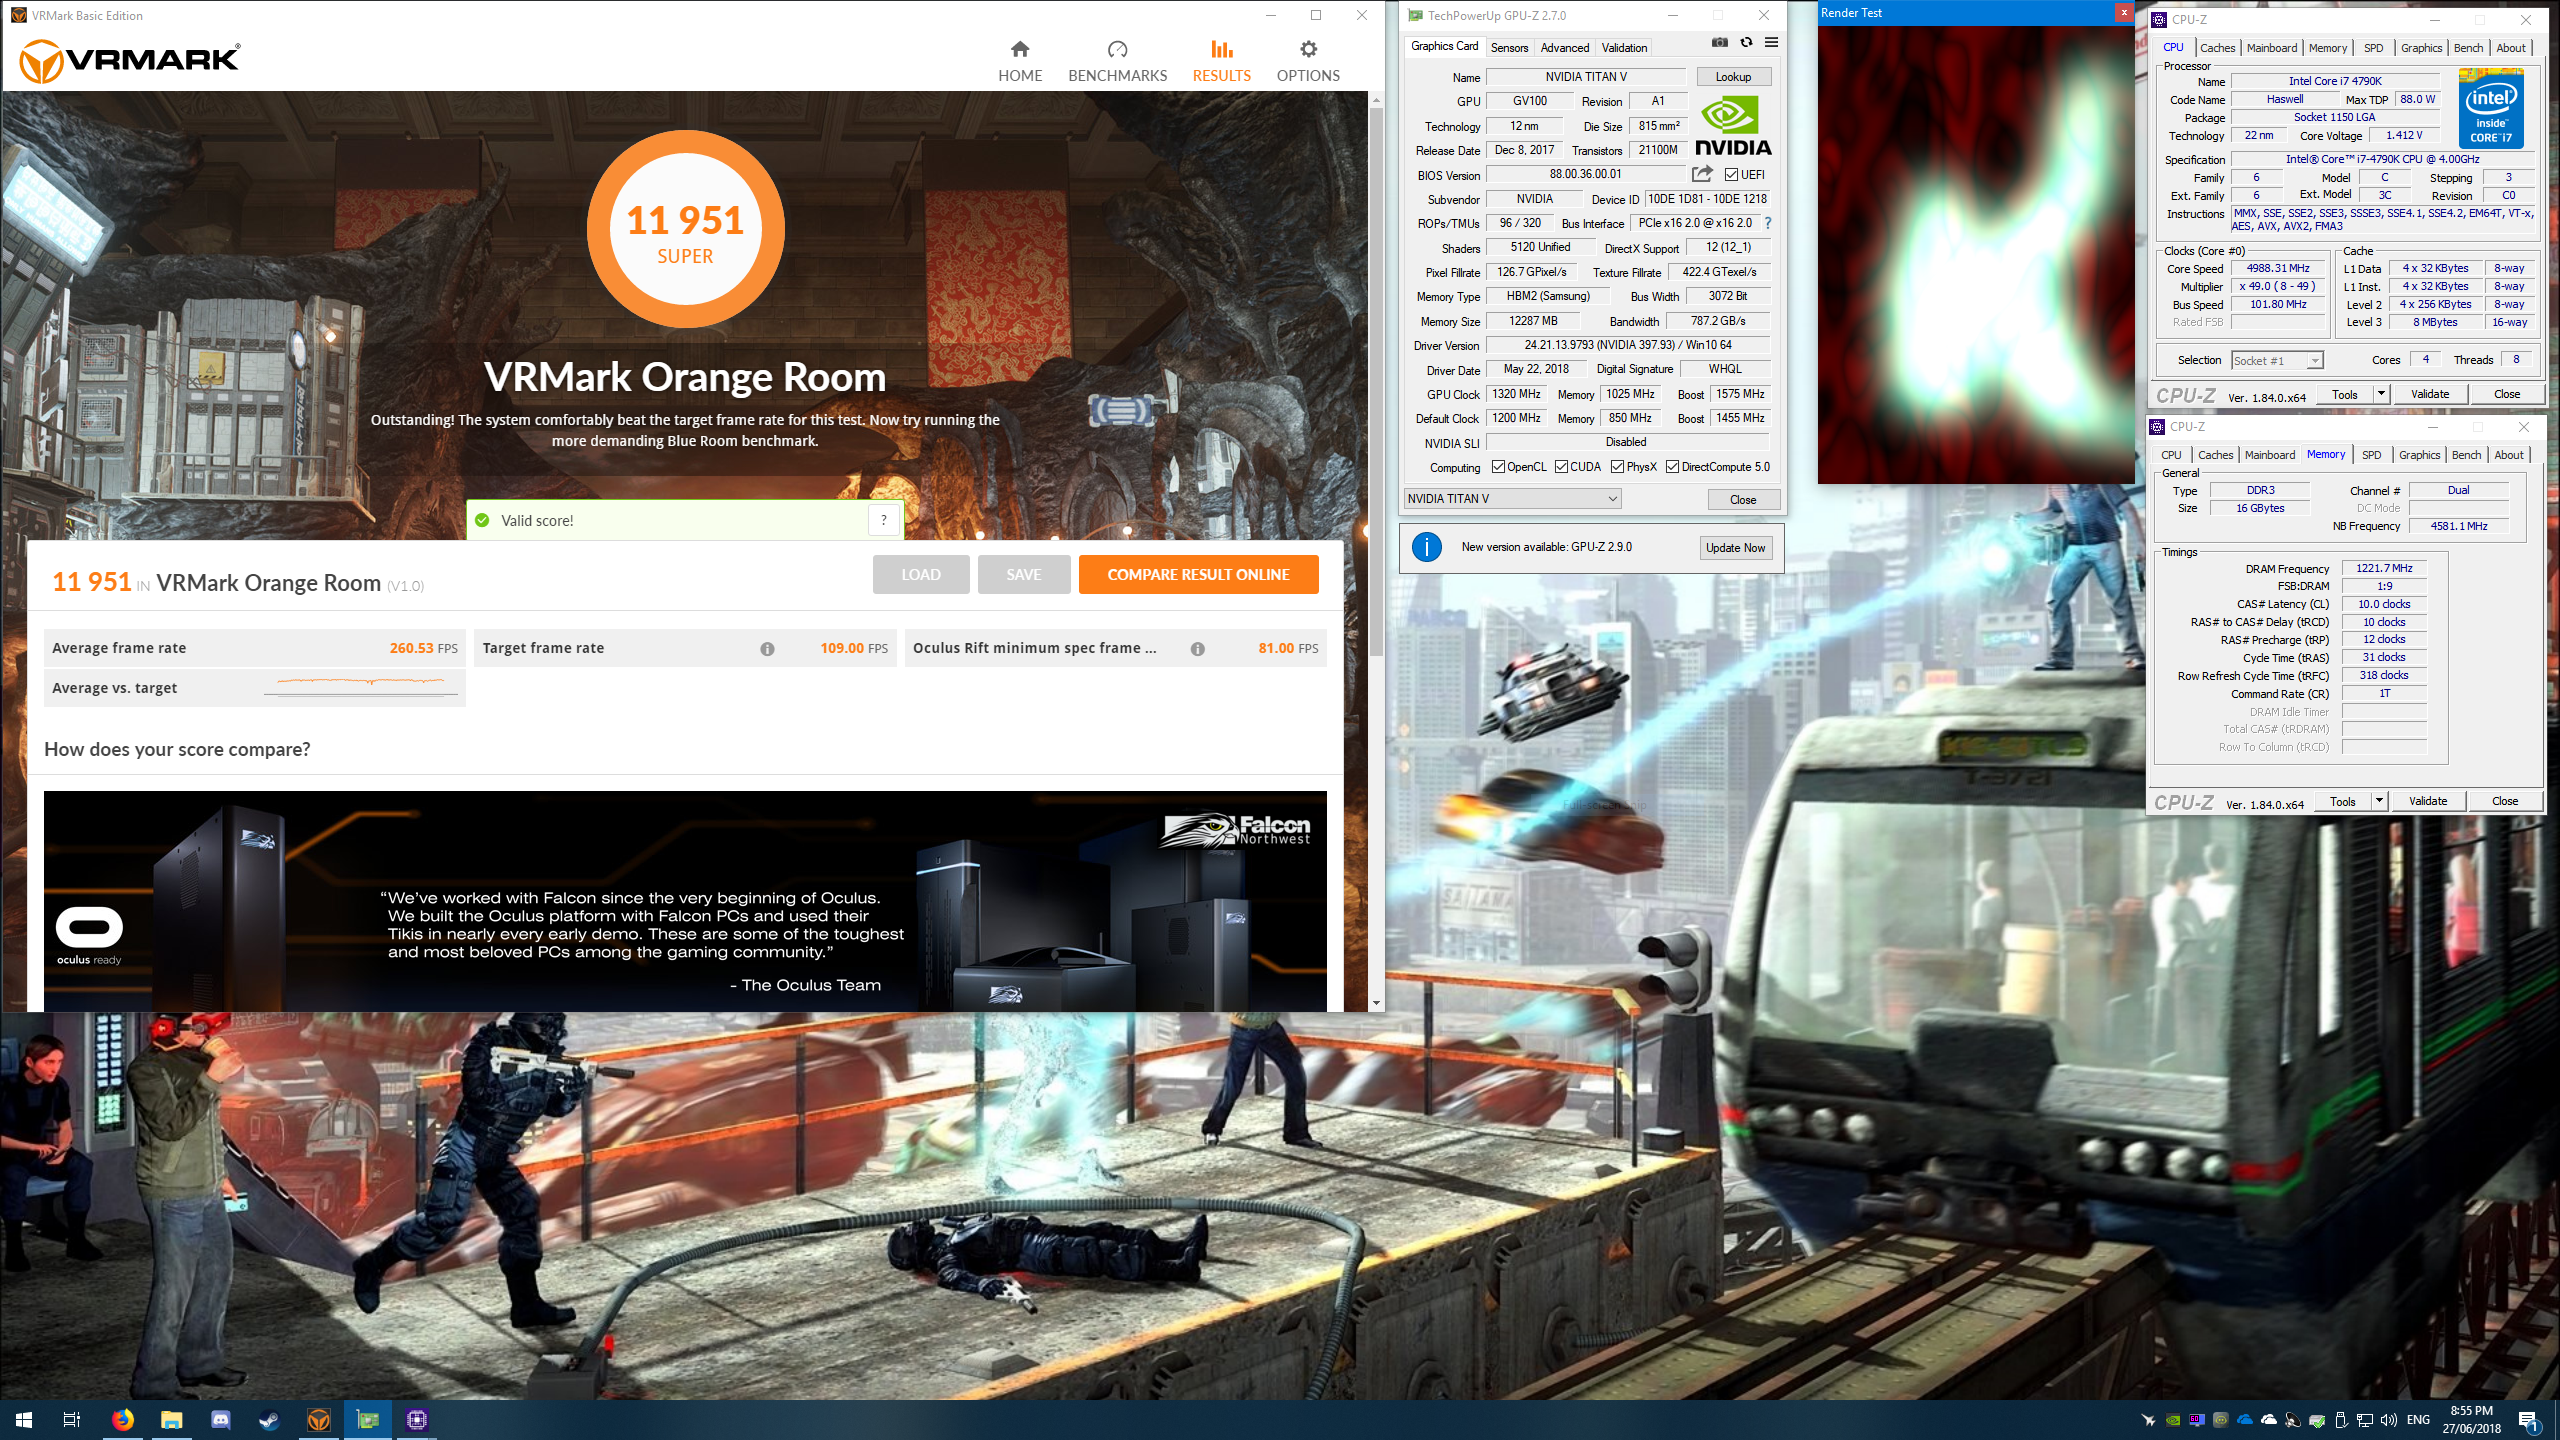2560x1440 pixels.
Task: Click Compare Result Online button
Action: click(x=1198, y=575)
